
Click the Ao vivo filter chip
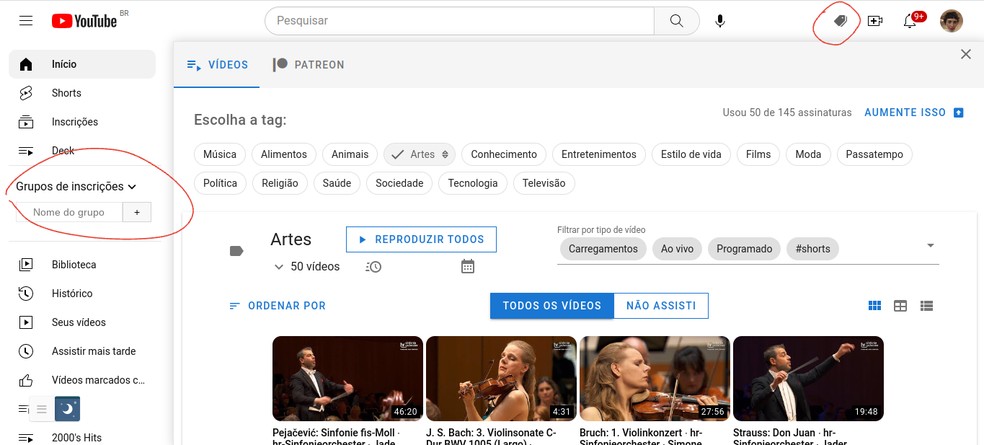click(677, 249)
